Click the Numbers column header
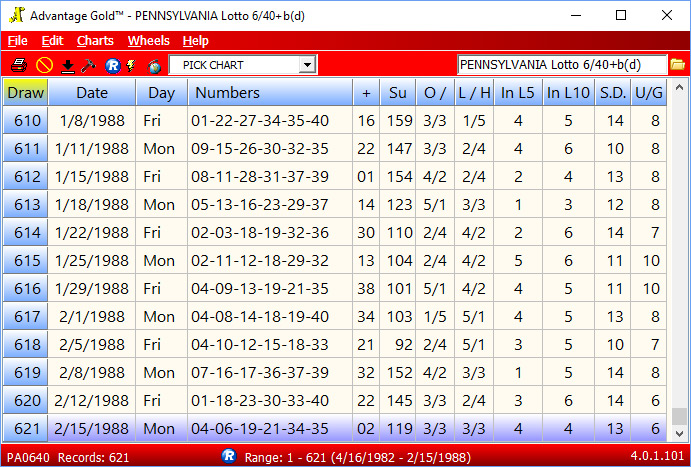 coord(270,93)
